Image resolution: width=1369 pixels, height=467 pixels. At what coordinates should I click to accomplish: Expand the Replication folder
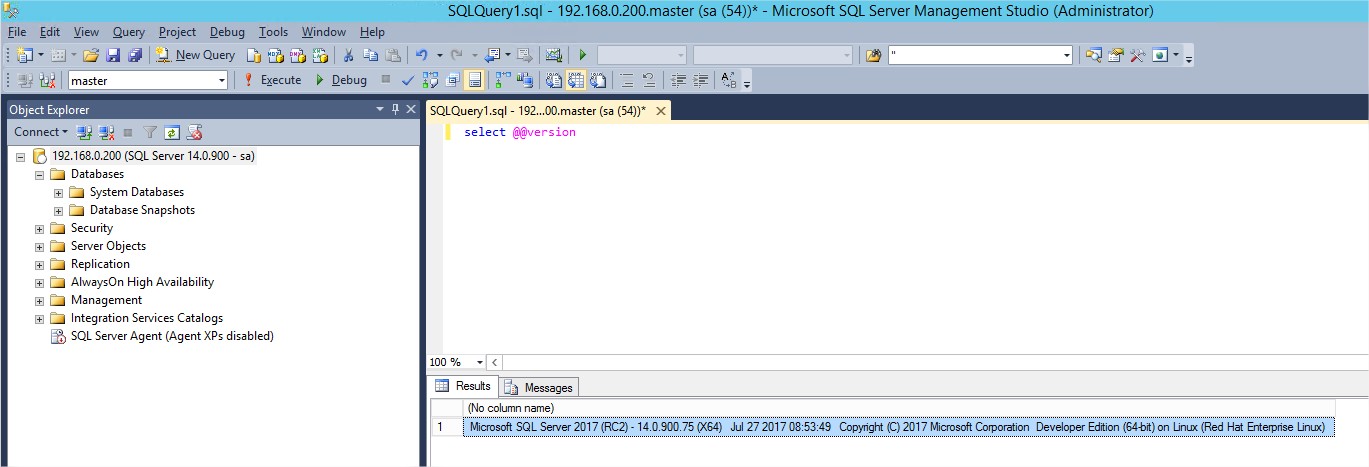pos(40,265)
